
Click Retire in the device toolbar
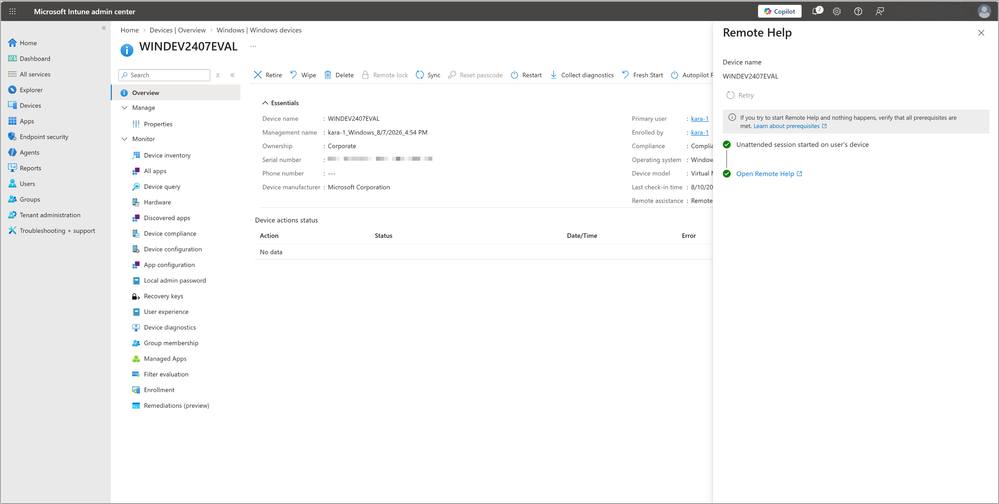[x=268, y=75]
